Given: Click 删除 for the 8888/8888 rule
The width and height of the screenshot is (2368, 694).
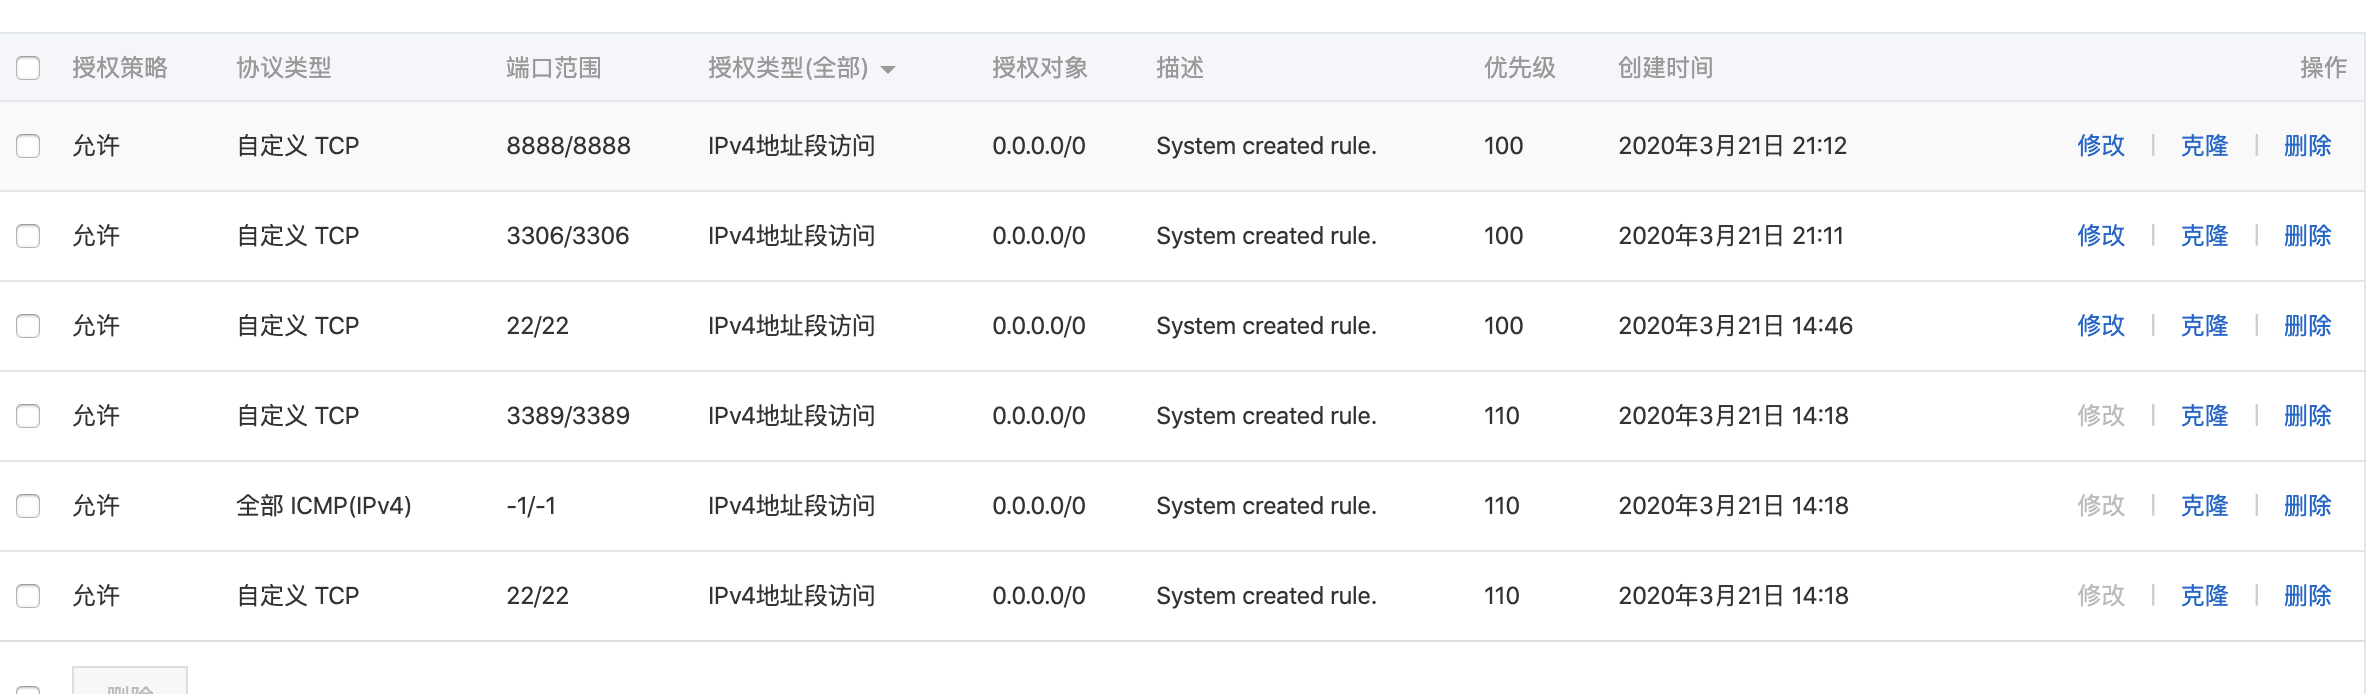Looking at the screenshot, I should (2307, 146).
